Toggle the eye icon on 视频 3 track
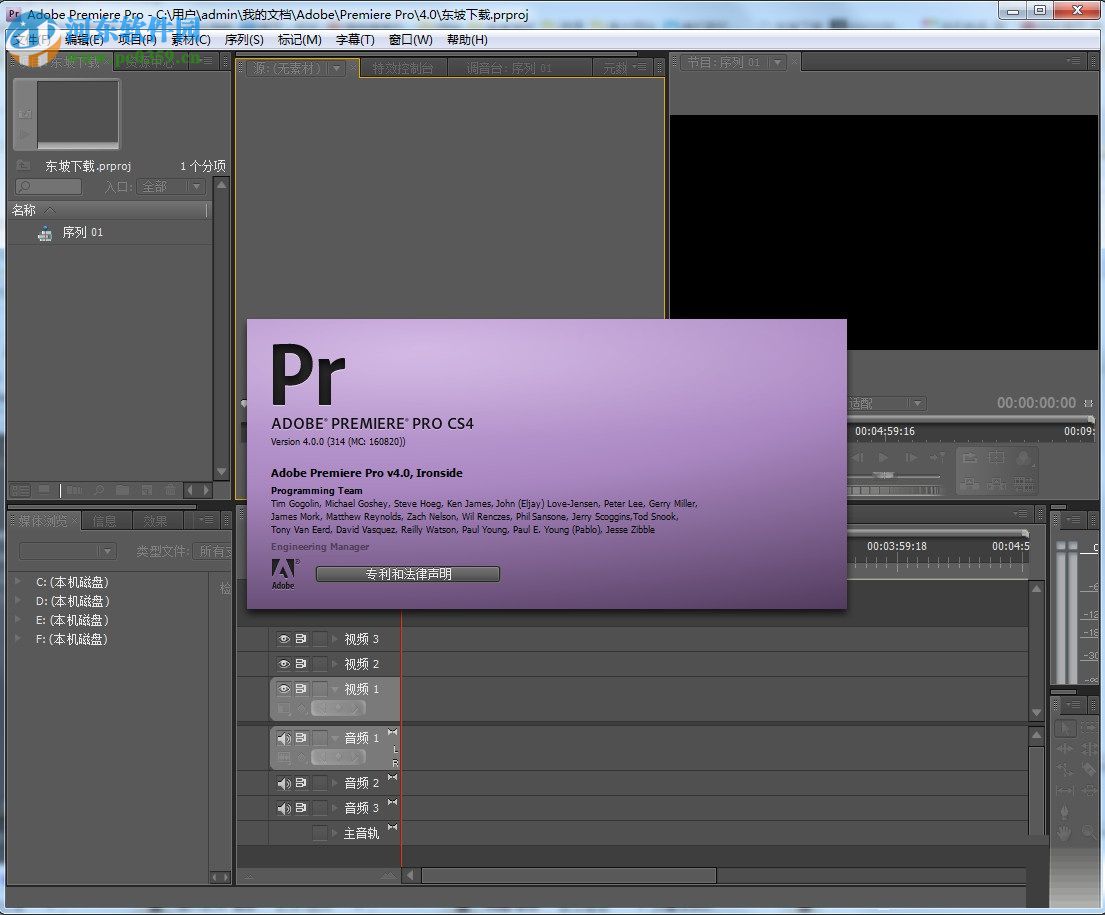1105x915 pixels. point(284,639)
